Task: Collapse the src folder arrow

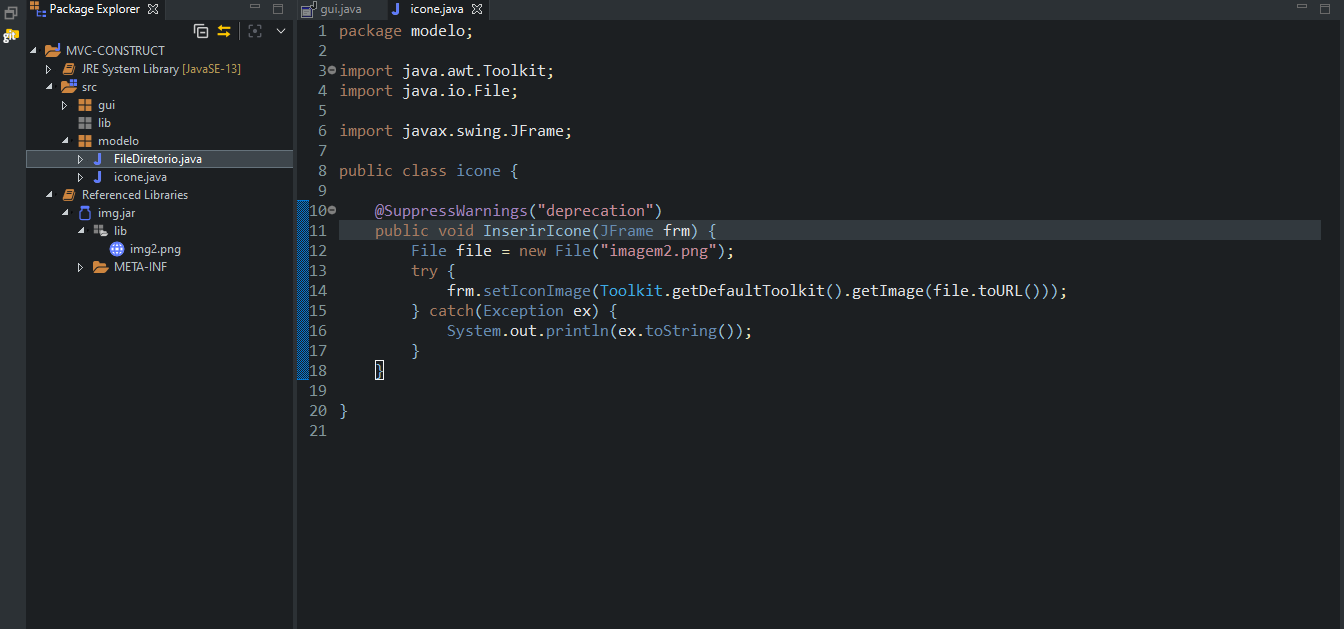Action: pyautogui.click(x=49, y=87)
